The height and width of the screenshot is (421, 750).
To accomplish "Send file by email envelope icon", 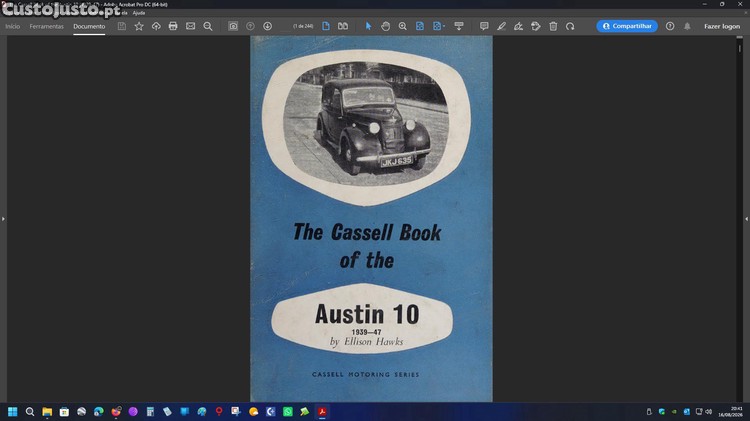I will click(x=190, y=26).
